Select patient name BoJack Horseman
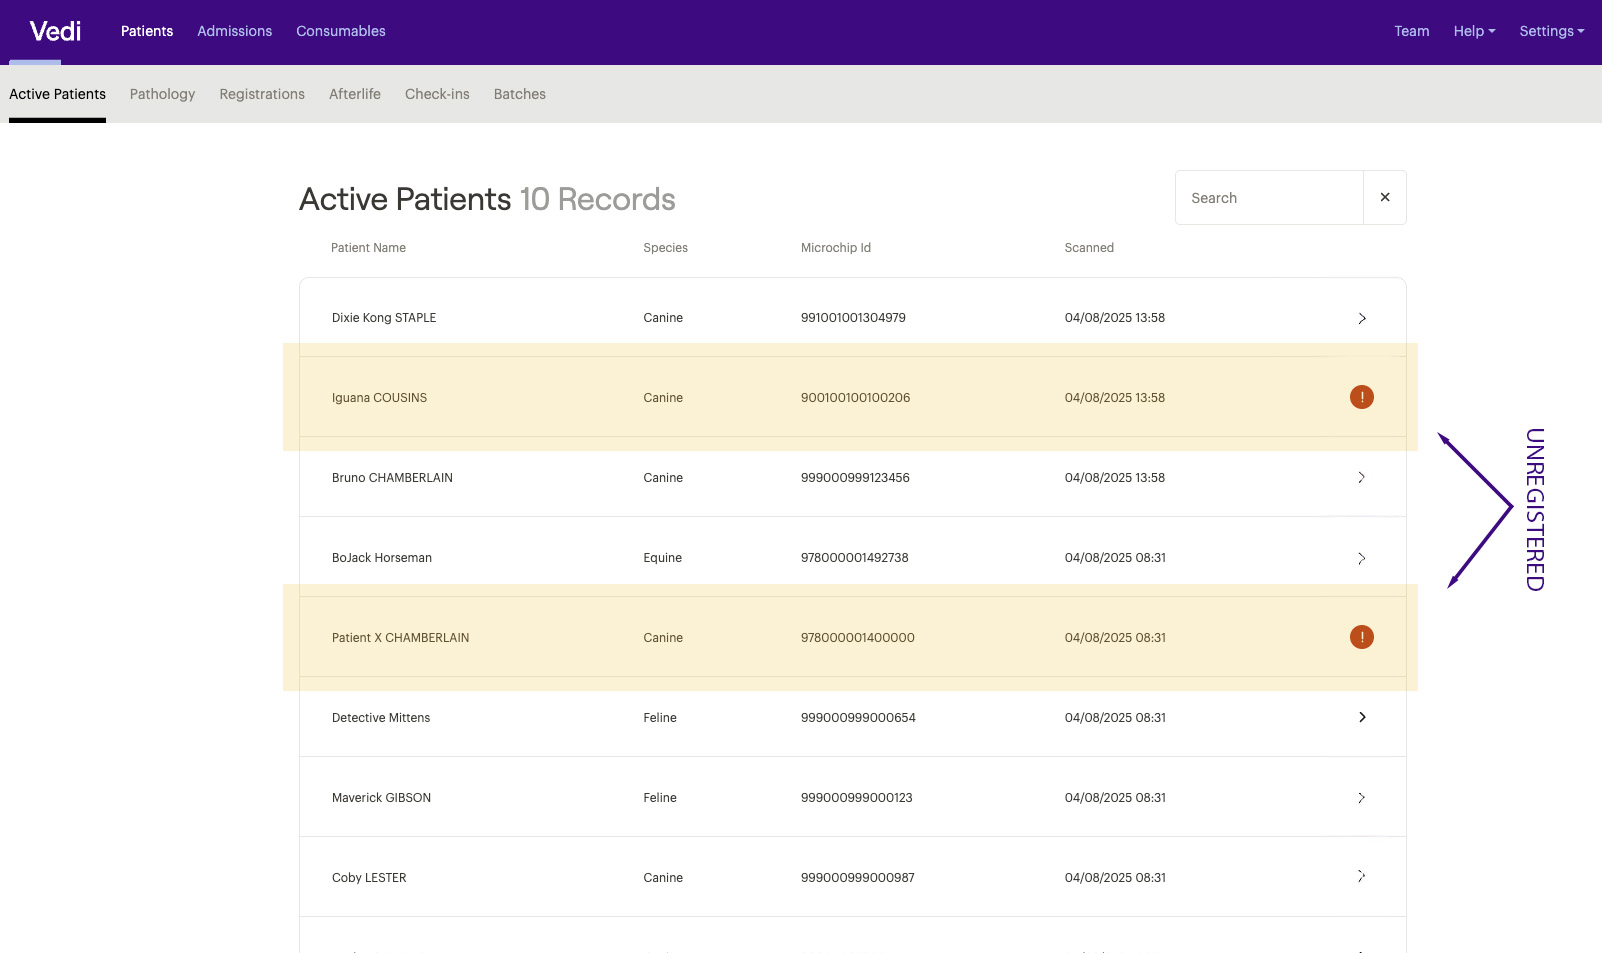 [382, 558]
